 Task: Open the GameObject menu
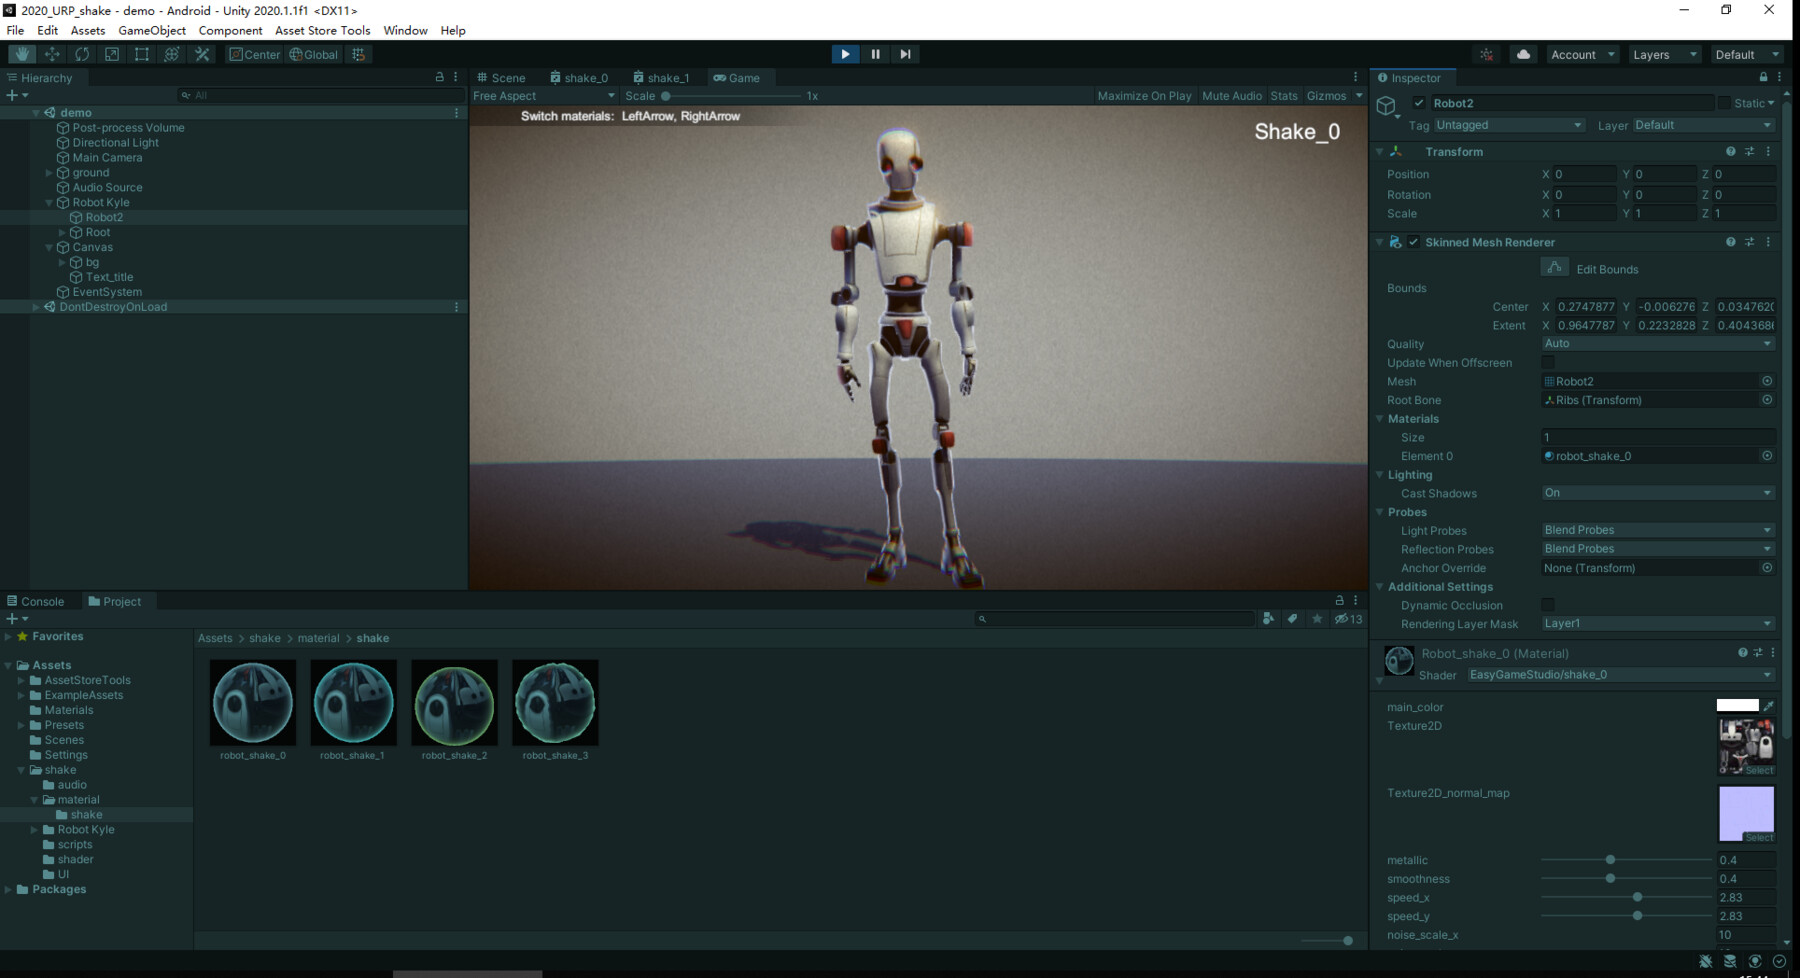tap(150, 30)
